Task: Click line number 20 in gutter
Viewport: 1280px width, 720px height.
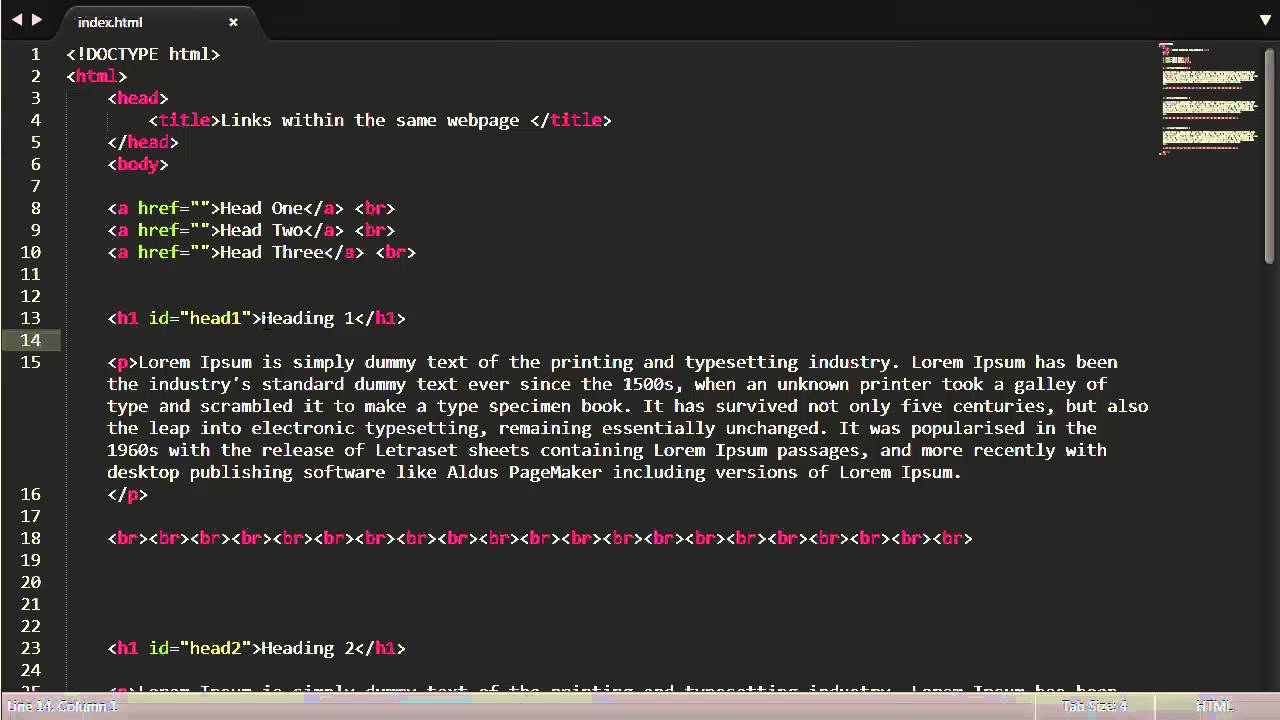Action: pos(31,582)
